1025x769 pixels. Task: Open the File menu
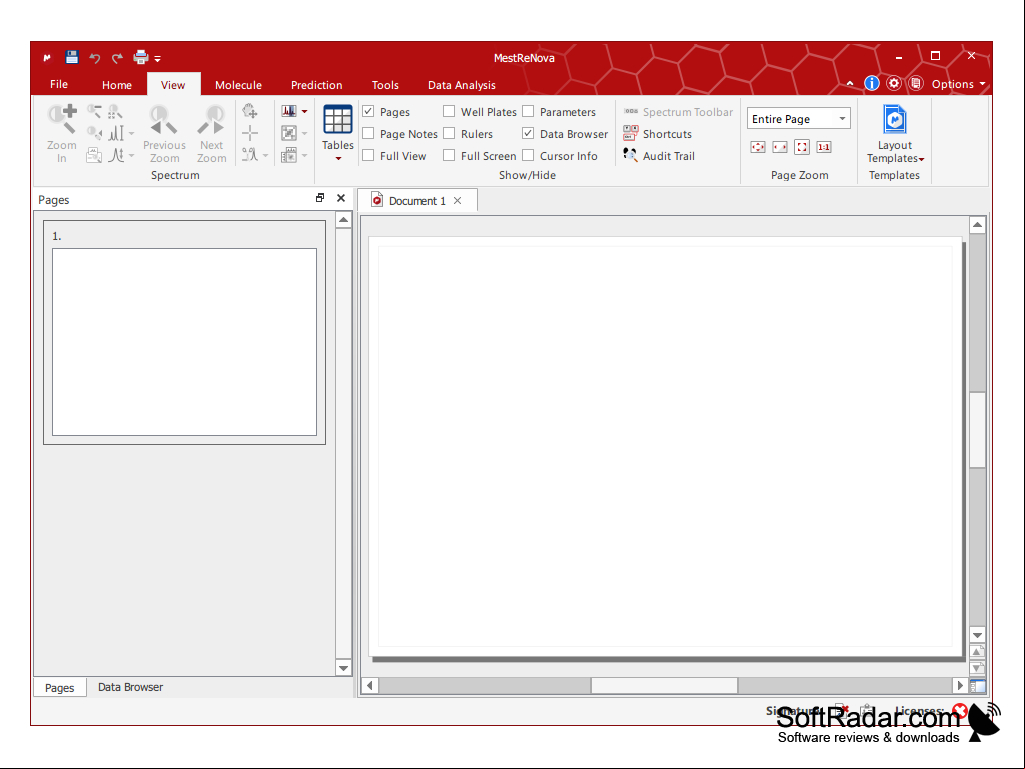point(59,84)
